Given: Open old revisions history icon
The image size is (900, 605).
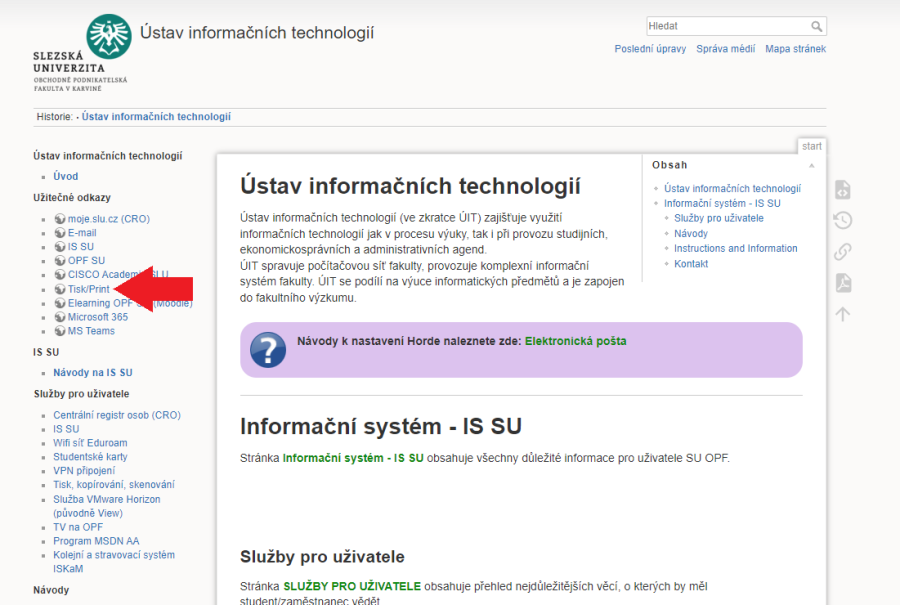Looking at the screenshot, I should pos(843,220).
